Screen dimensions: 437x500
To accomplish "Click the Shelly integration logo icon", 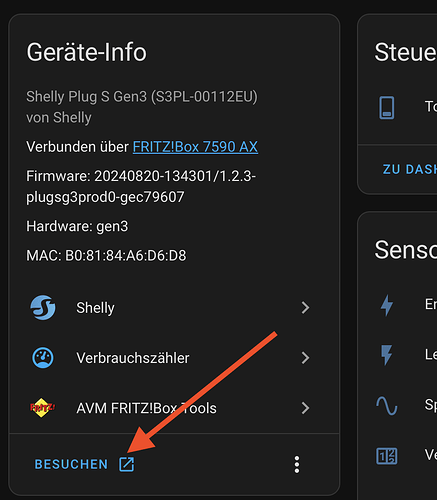I will tap(43, 307).
